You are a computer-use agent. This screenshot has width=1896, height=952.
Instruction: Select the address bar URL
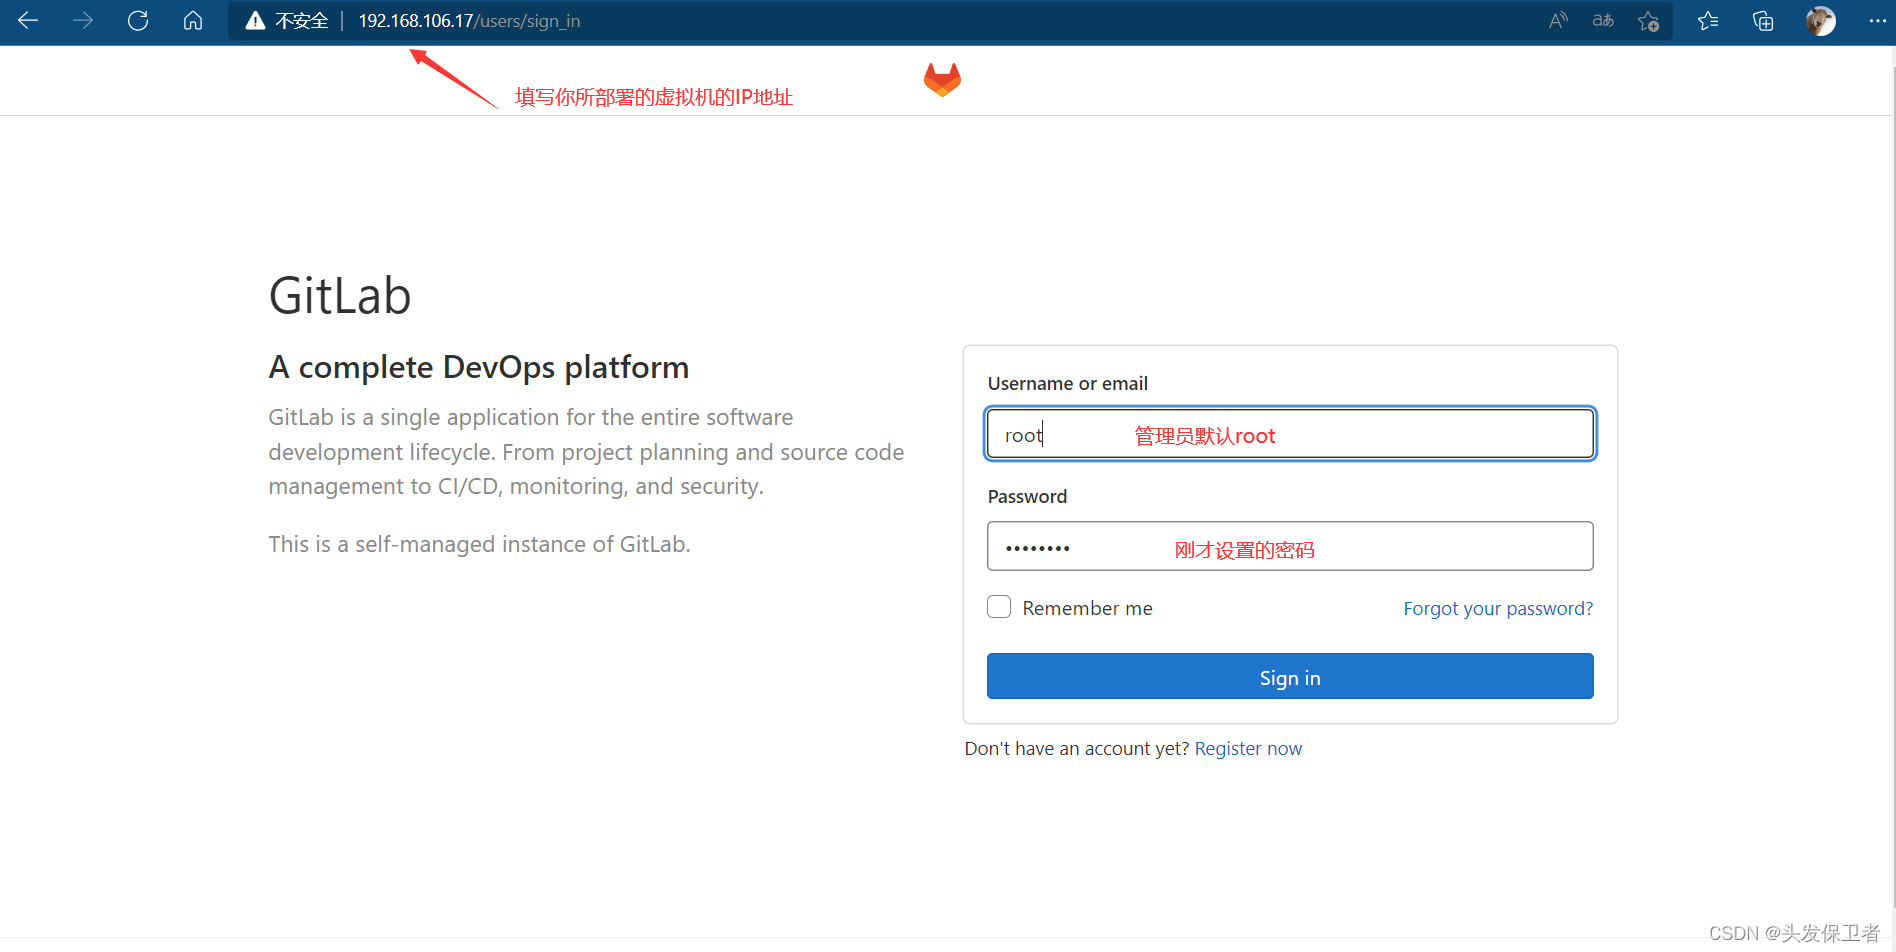click(468, 20)
